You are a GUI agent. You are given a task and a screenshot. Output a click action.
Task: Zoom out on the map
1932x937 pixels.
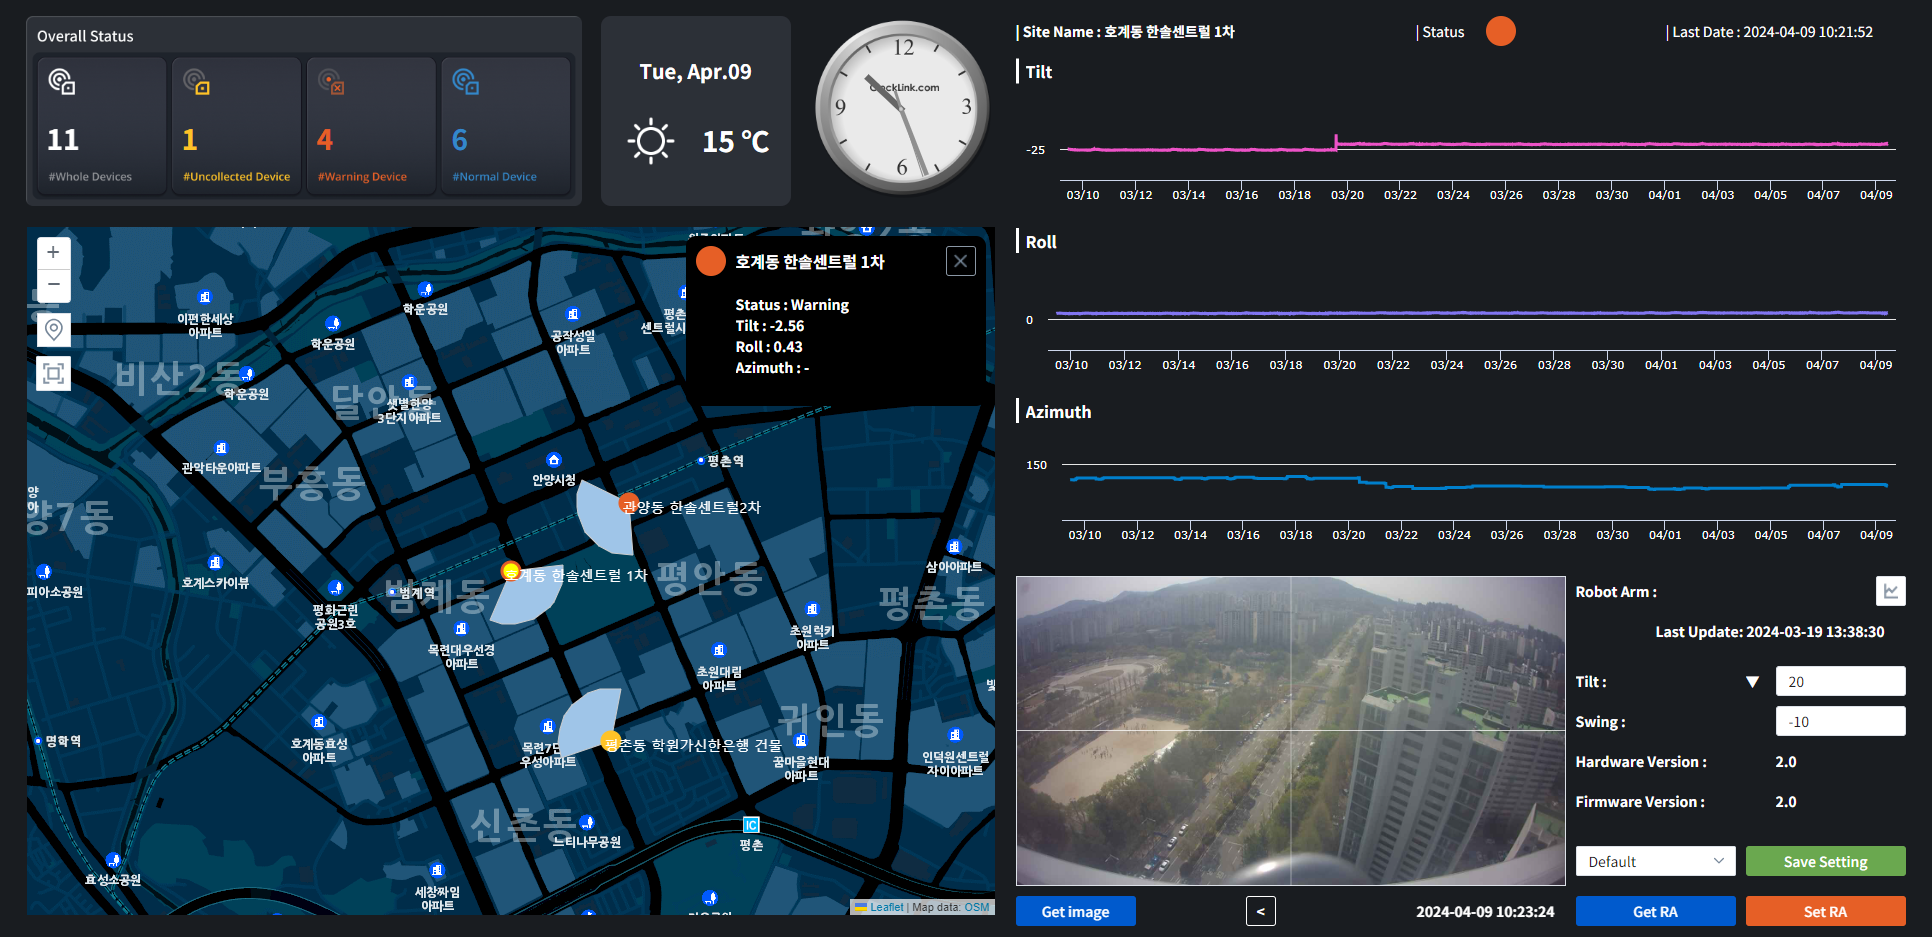(x=53, y=285)
